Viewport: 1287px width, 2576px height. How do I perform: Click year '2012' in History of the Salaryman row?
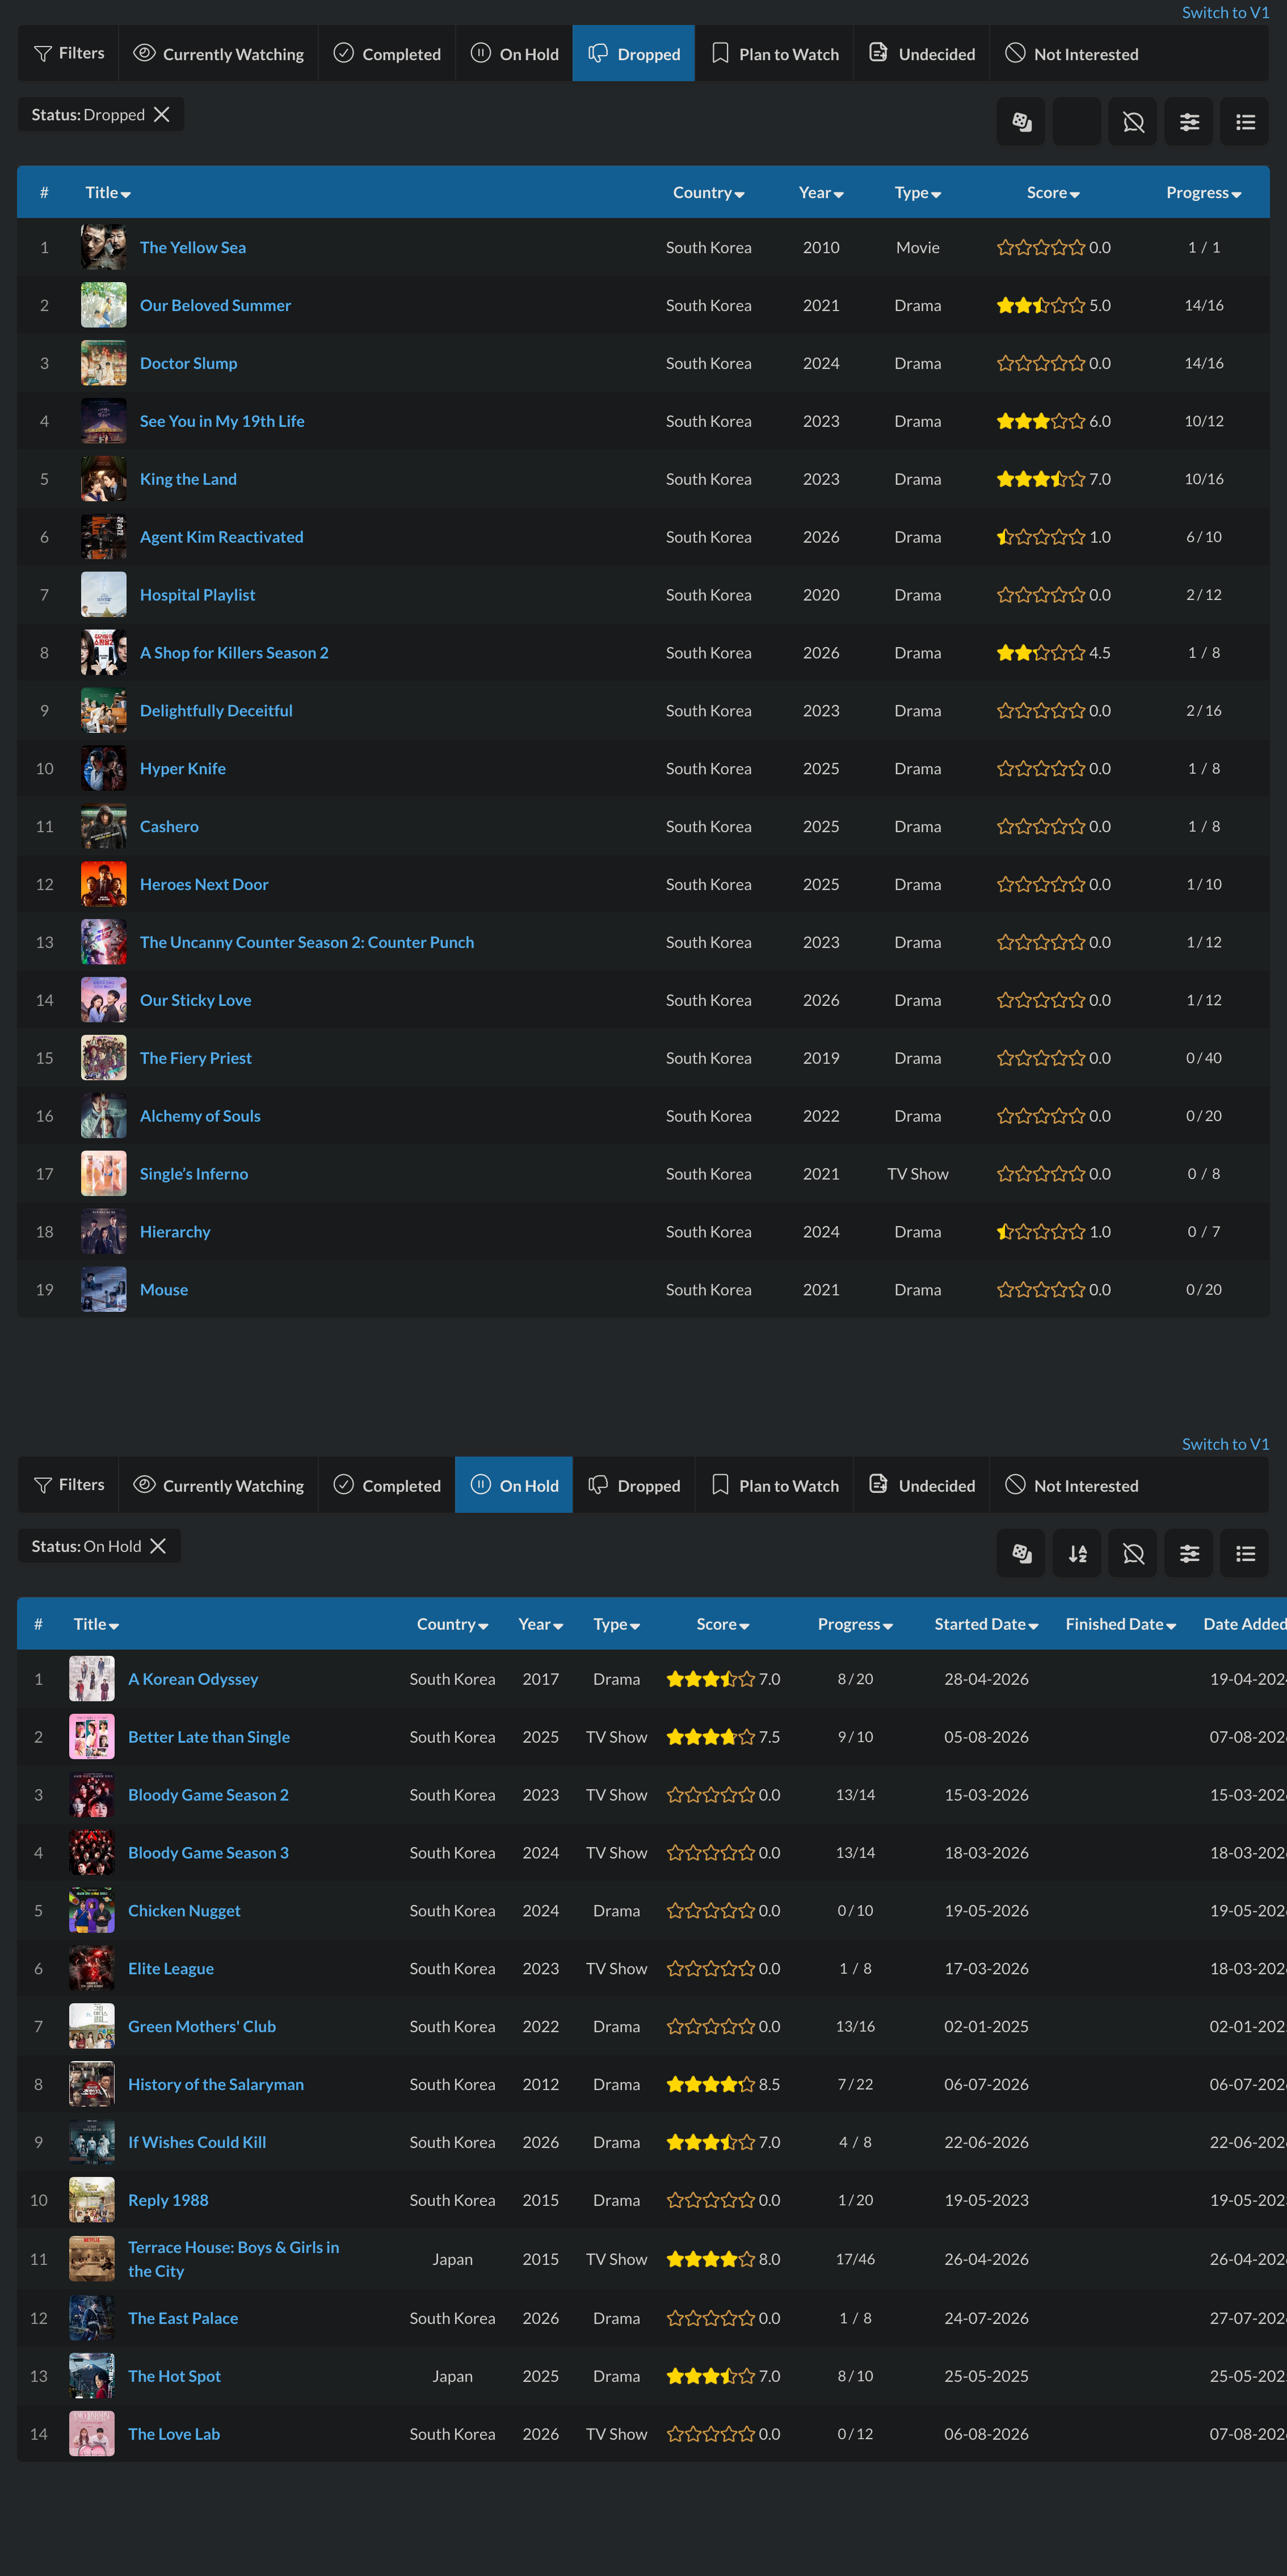[x=540, y=2084]
